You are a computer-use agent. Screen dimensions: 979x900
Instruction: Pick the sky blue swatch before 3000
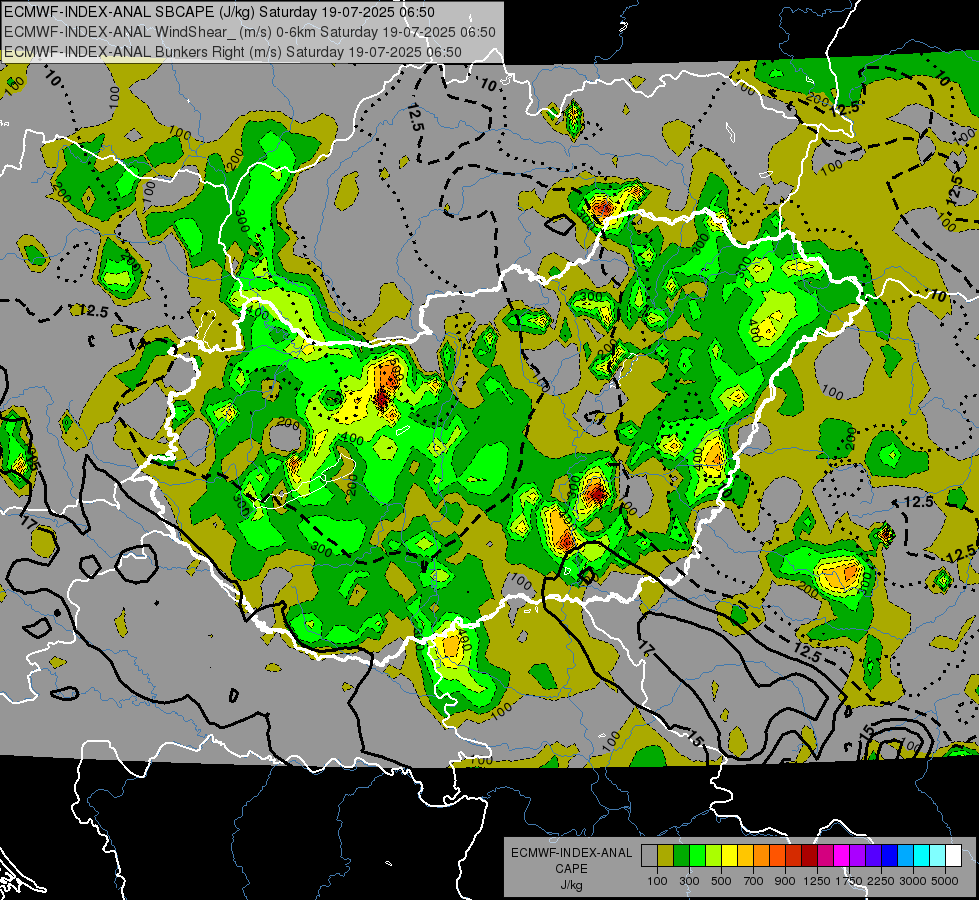[905, 856]
